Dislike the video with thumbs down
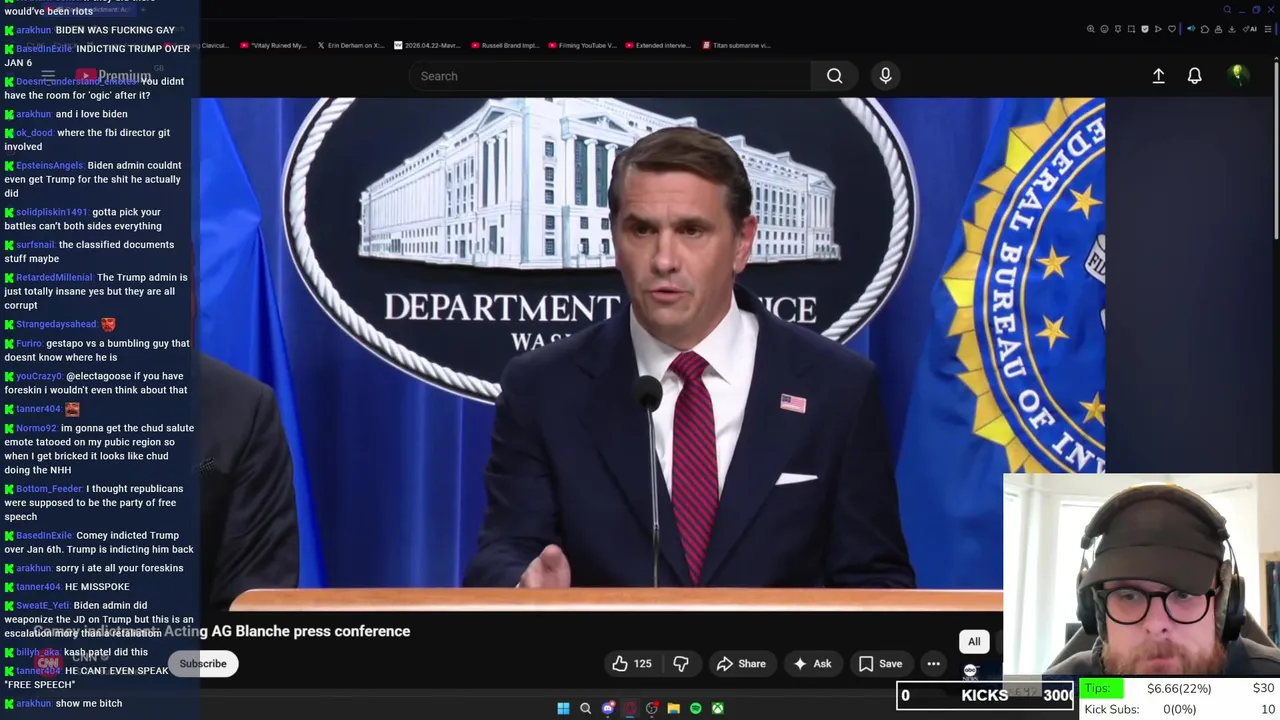The image size is (1280, 720). click(x=681, y=664)
